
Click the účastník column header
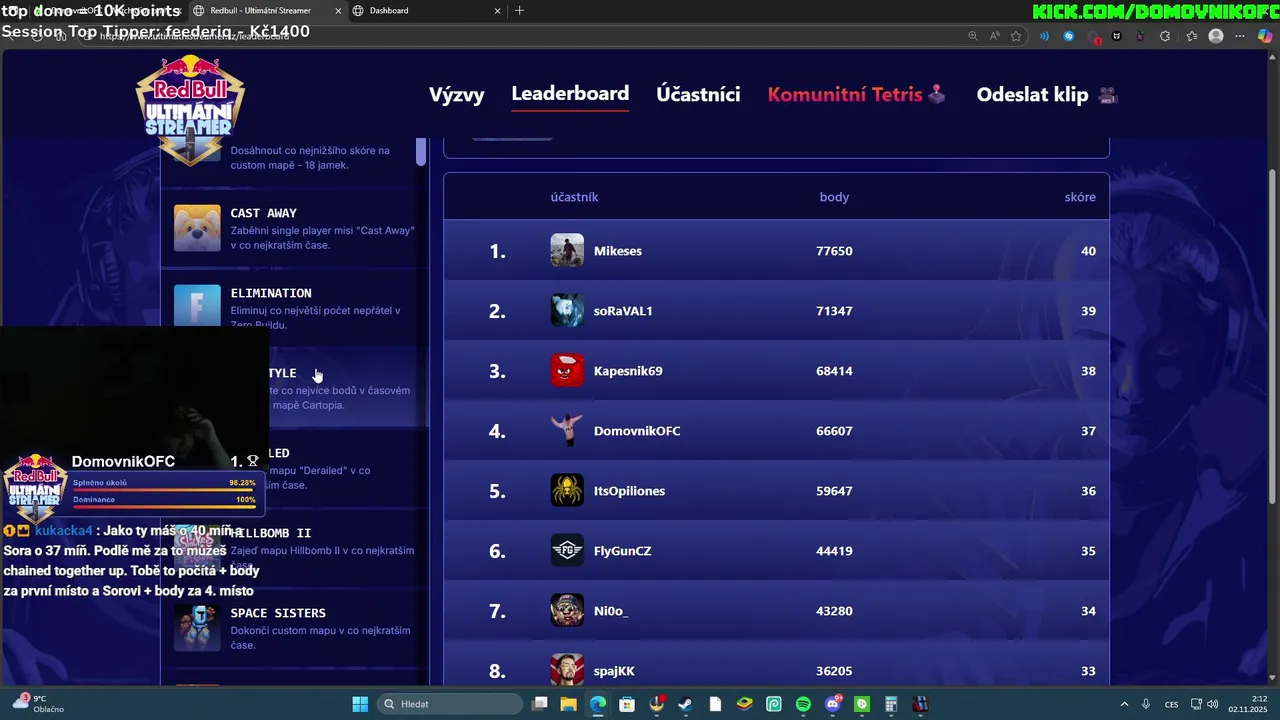pos(574,197)
